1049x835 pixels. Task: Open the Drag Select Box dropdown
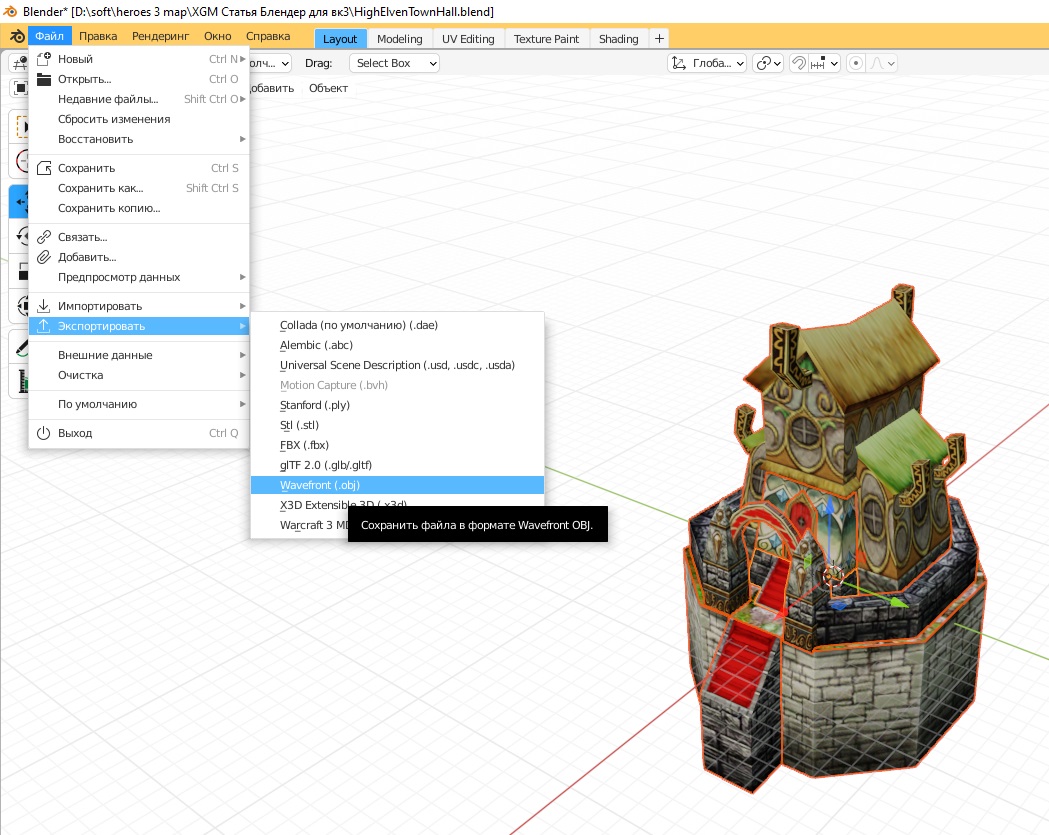[394, 63]
